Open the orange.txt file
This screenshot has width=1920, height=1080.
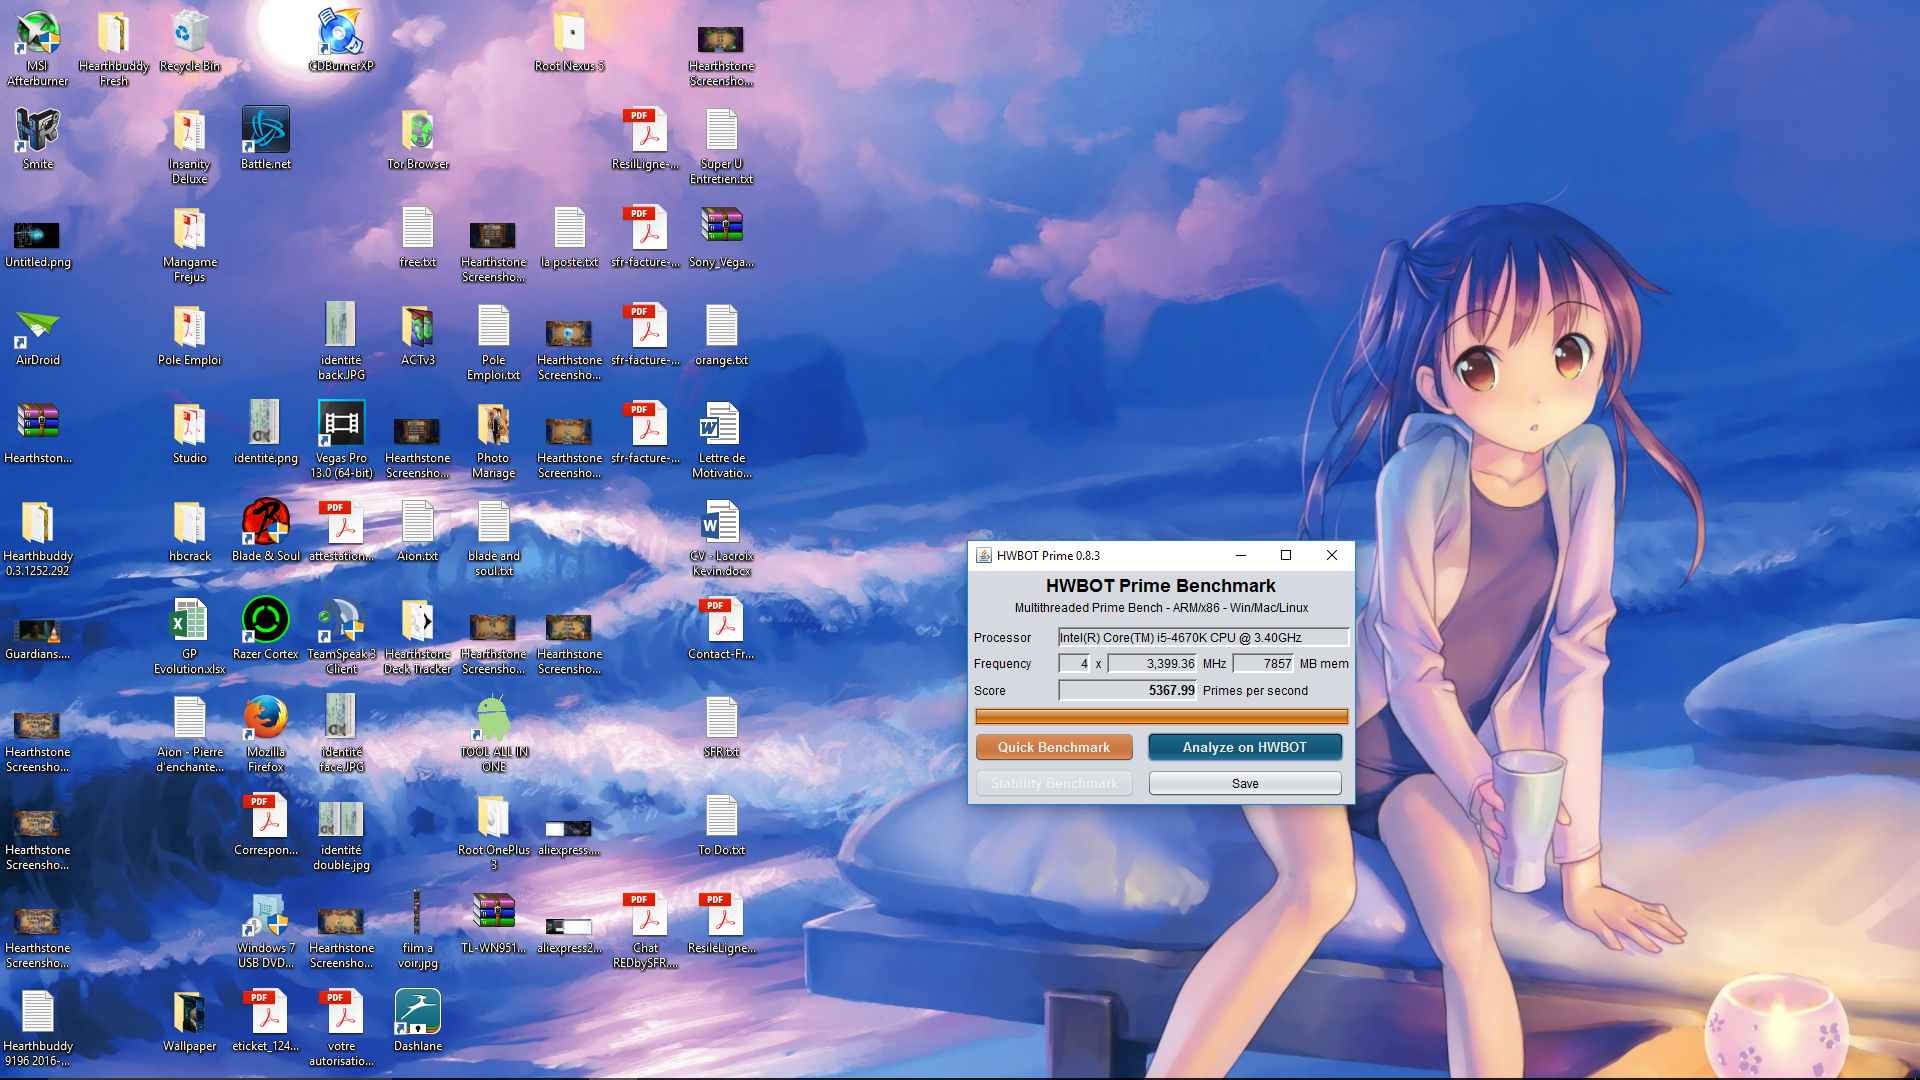721,334
